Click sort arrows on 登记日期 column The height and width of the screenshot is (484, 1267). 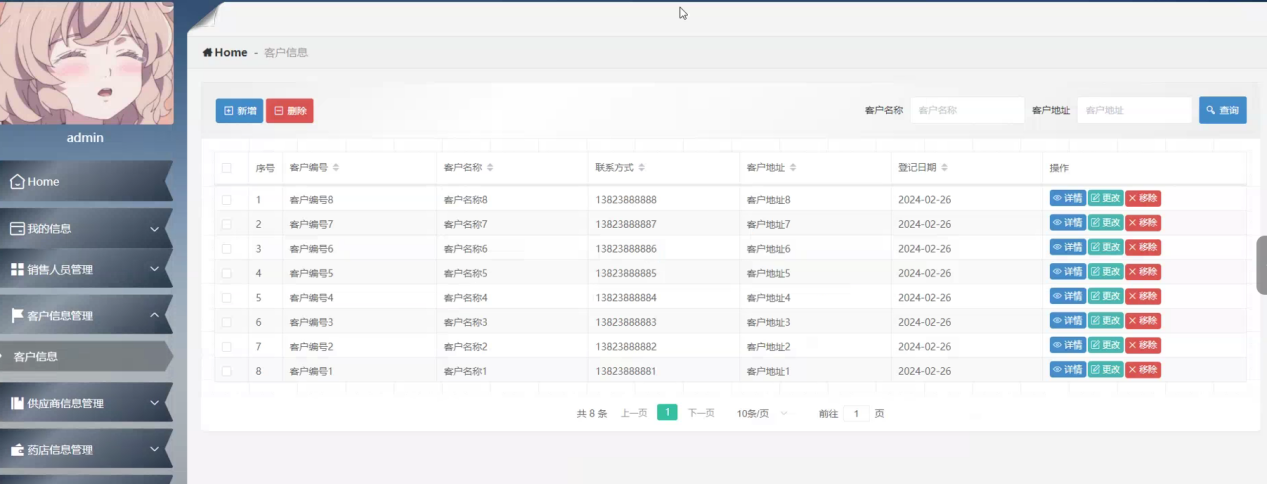(x=944, y=168)
